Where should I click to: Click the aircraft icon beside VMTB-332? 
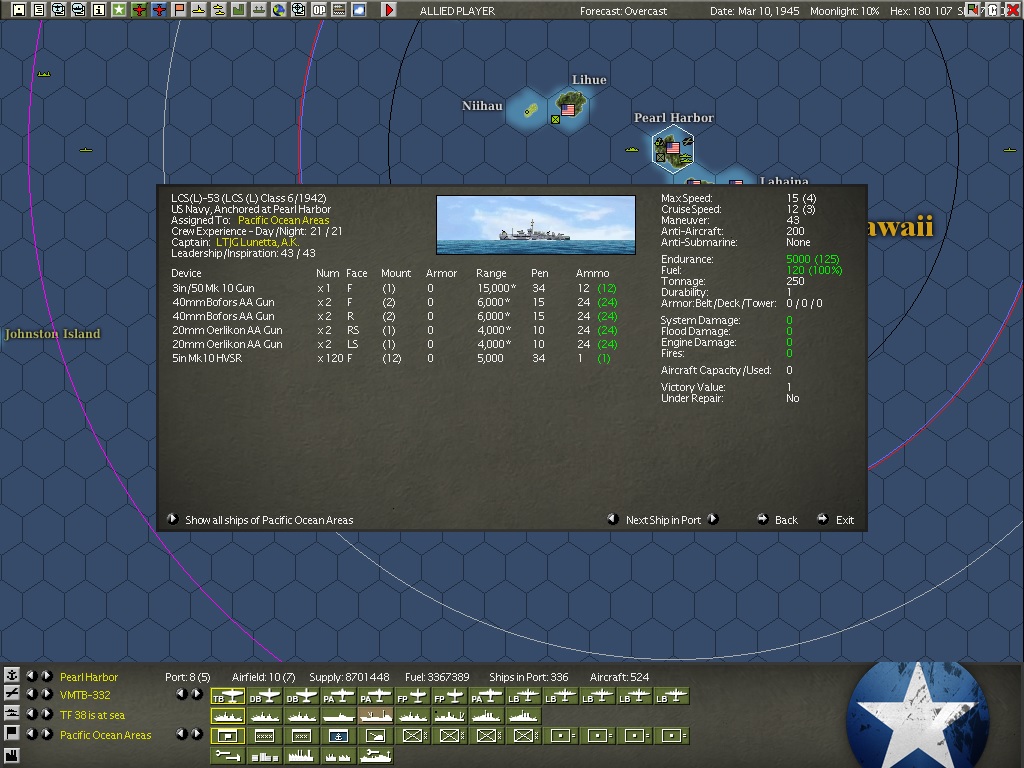tap(12, 694)
